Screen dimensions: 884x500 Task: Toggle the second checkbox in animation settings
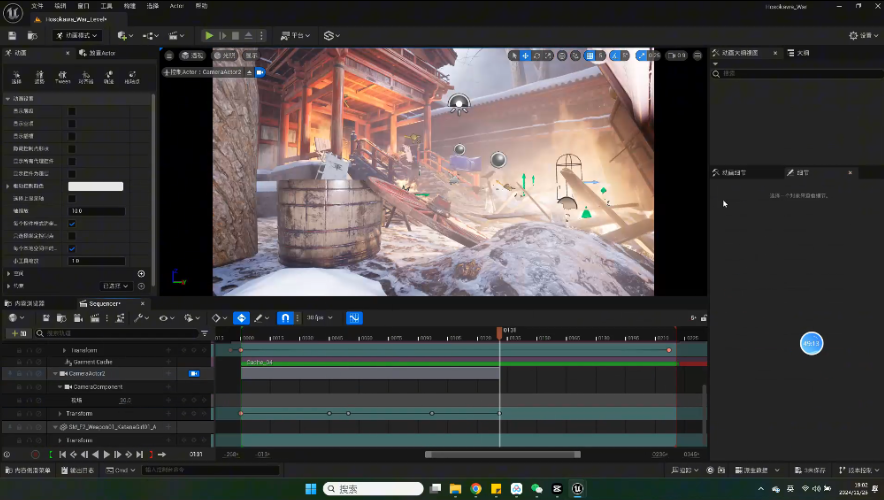pos(72,123)
